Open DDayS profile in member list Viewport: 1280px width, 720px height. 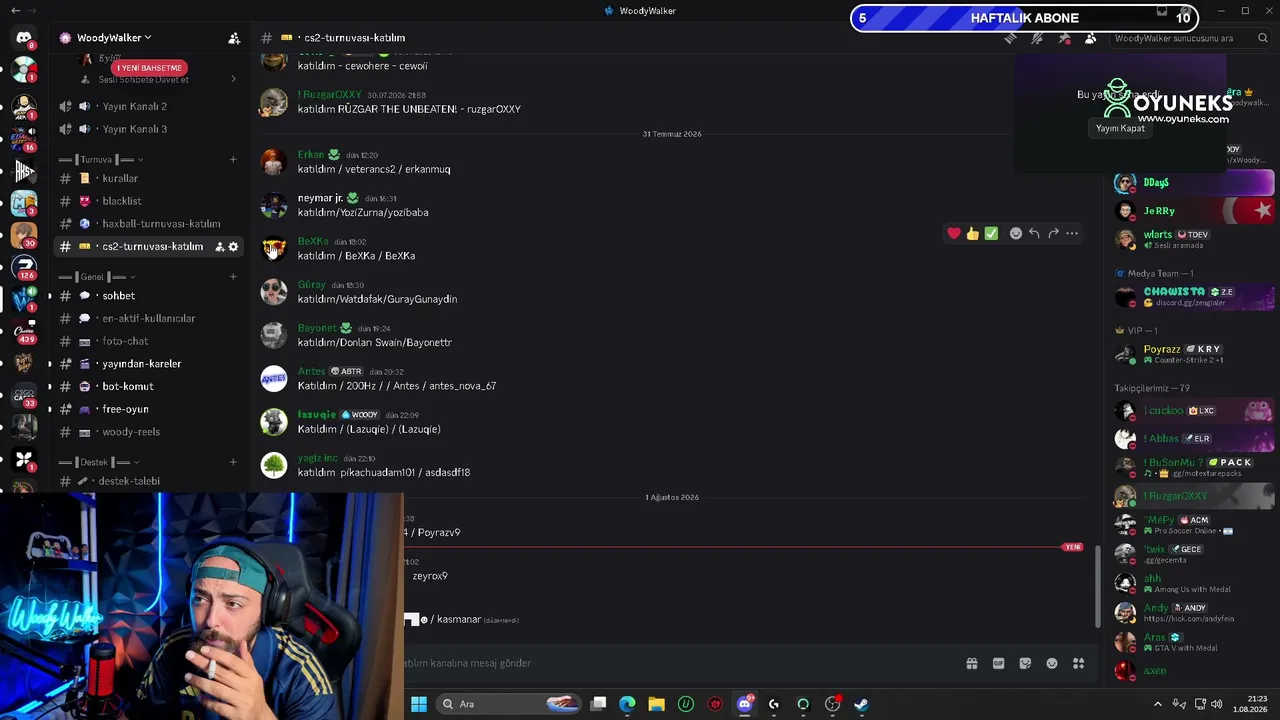pyautogui.click(x=1195, y=183)
